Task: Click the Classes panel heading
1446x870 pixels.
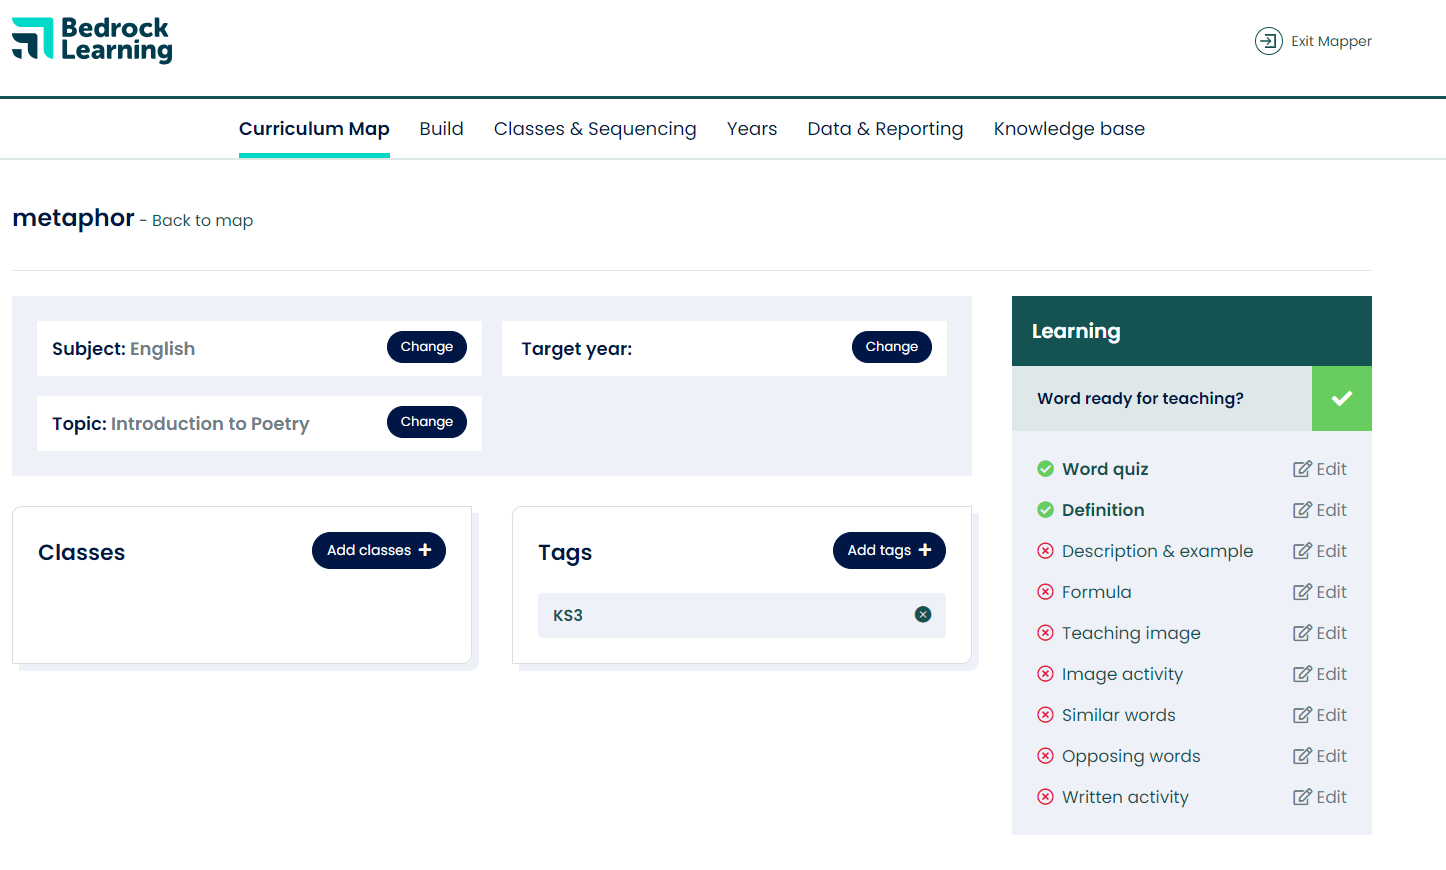Action: click(x=82, y=552)
